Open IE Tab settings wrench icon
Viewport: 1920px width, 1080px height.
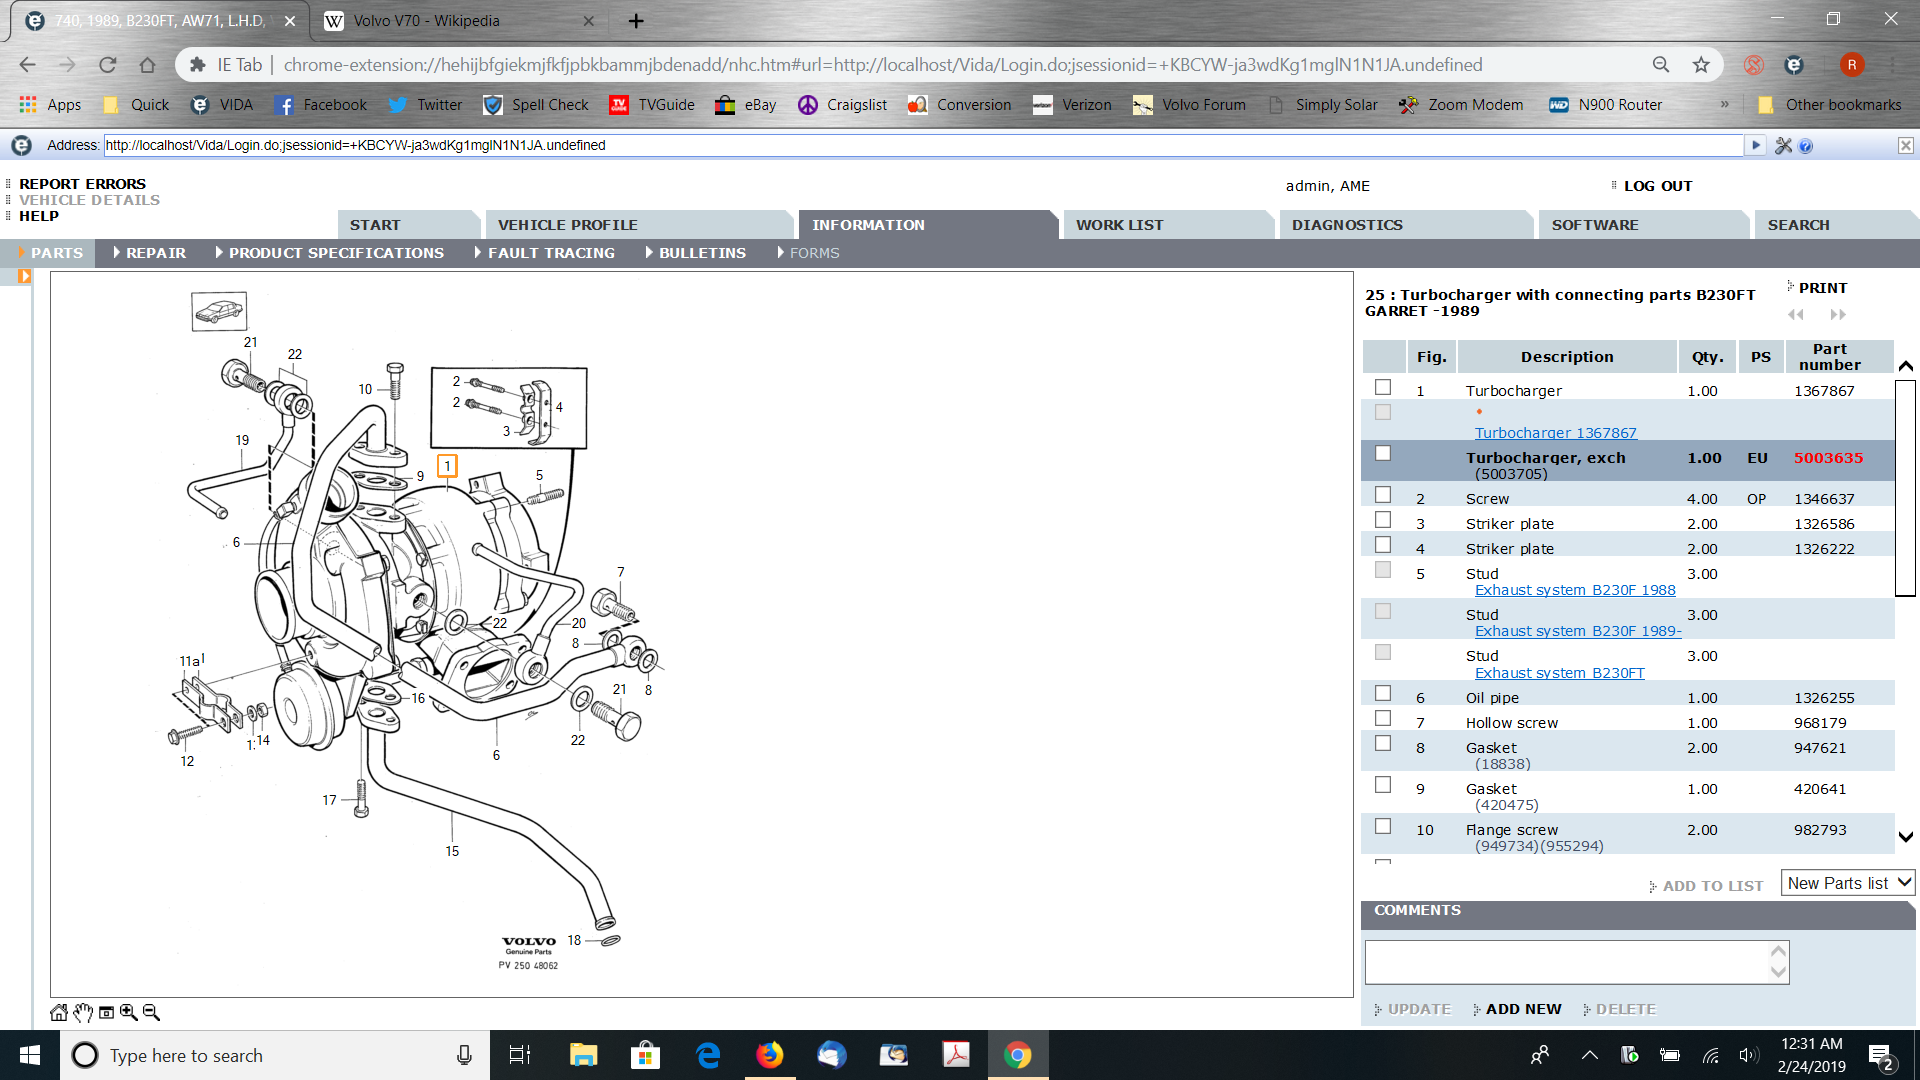point(1783,146)
